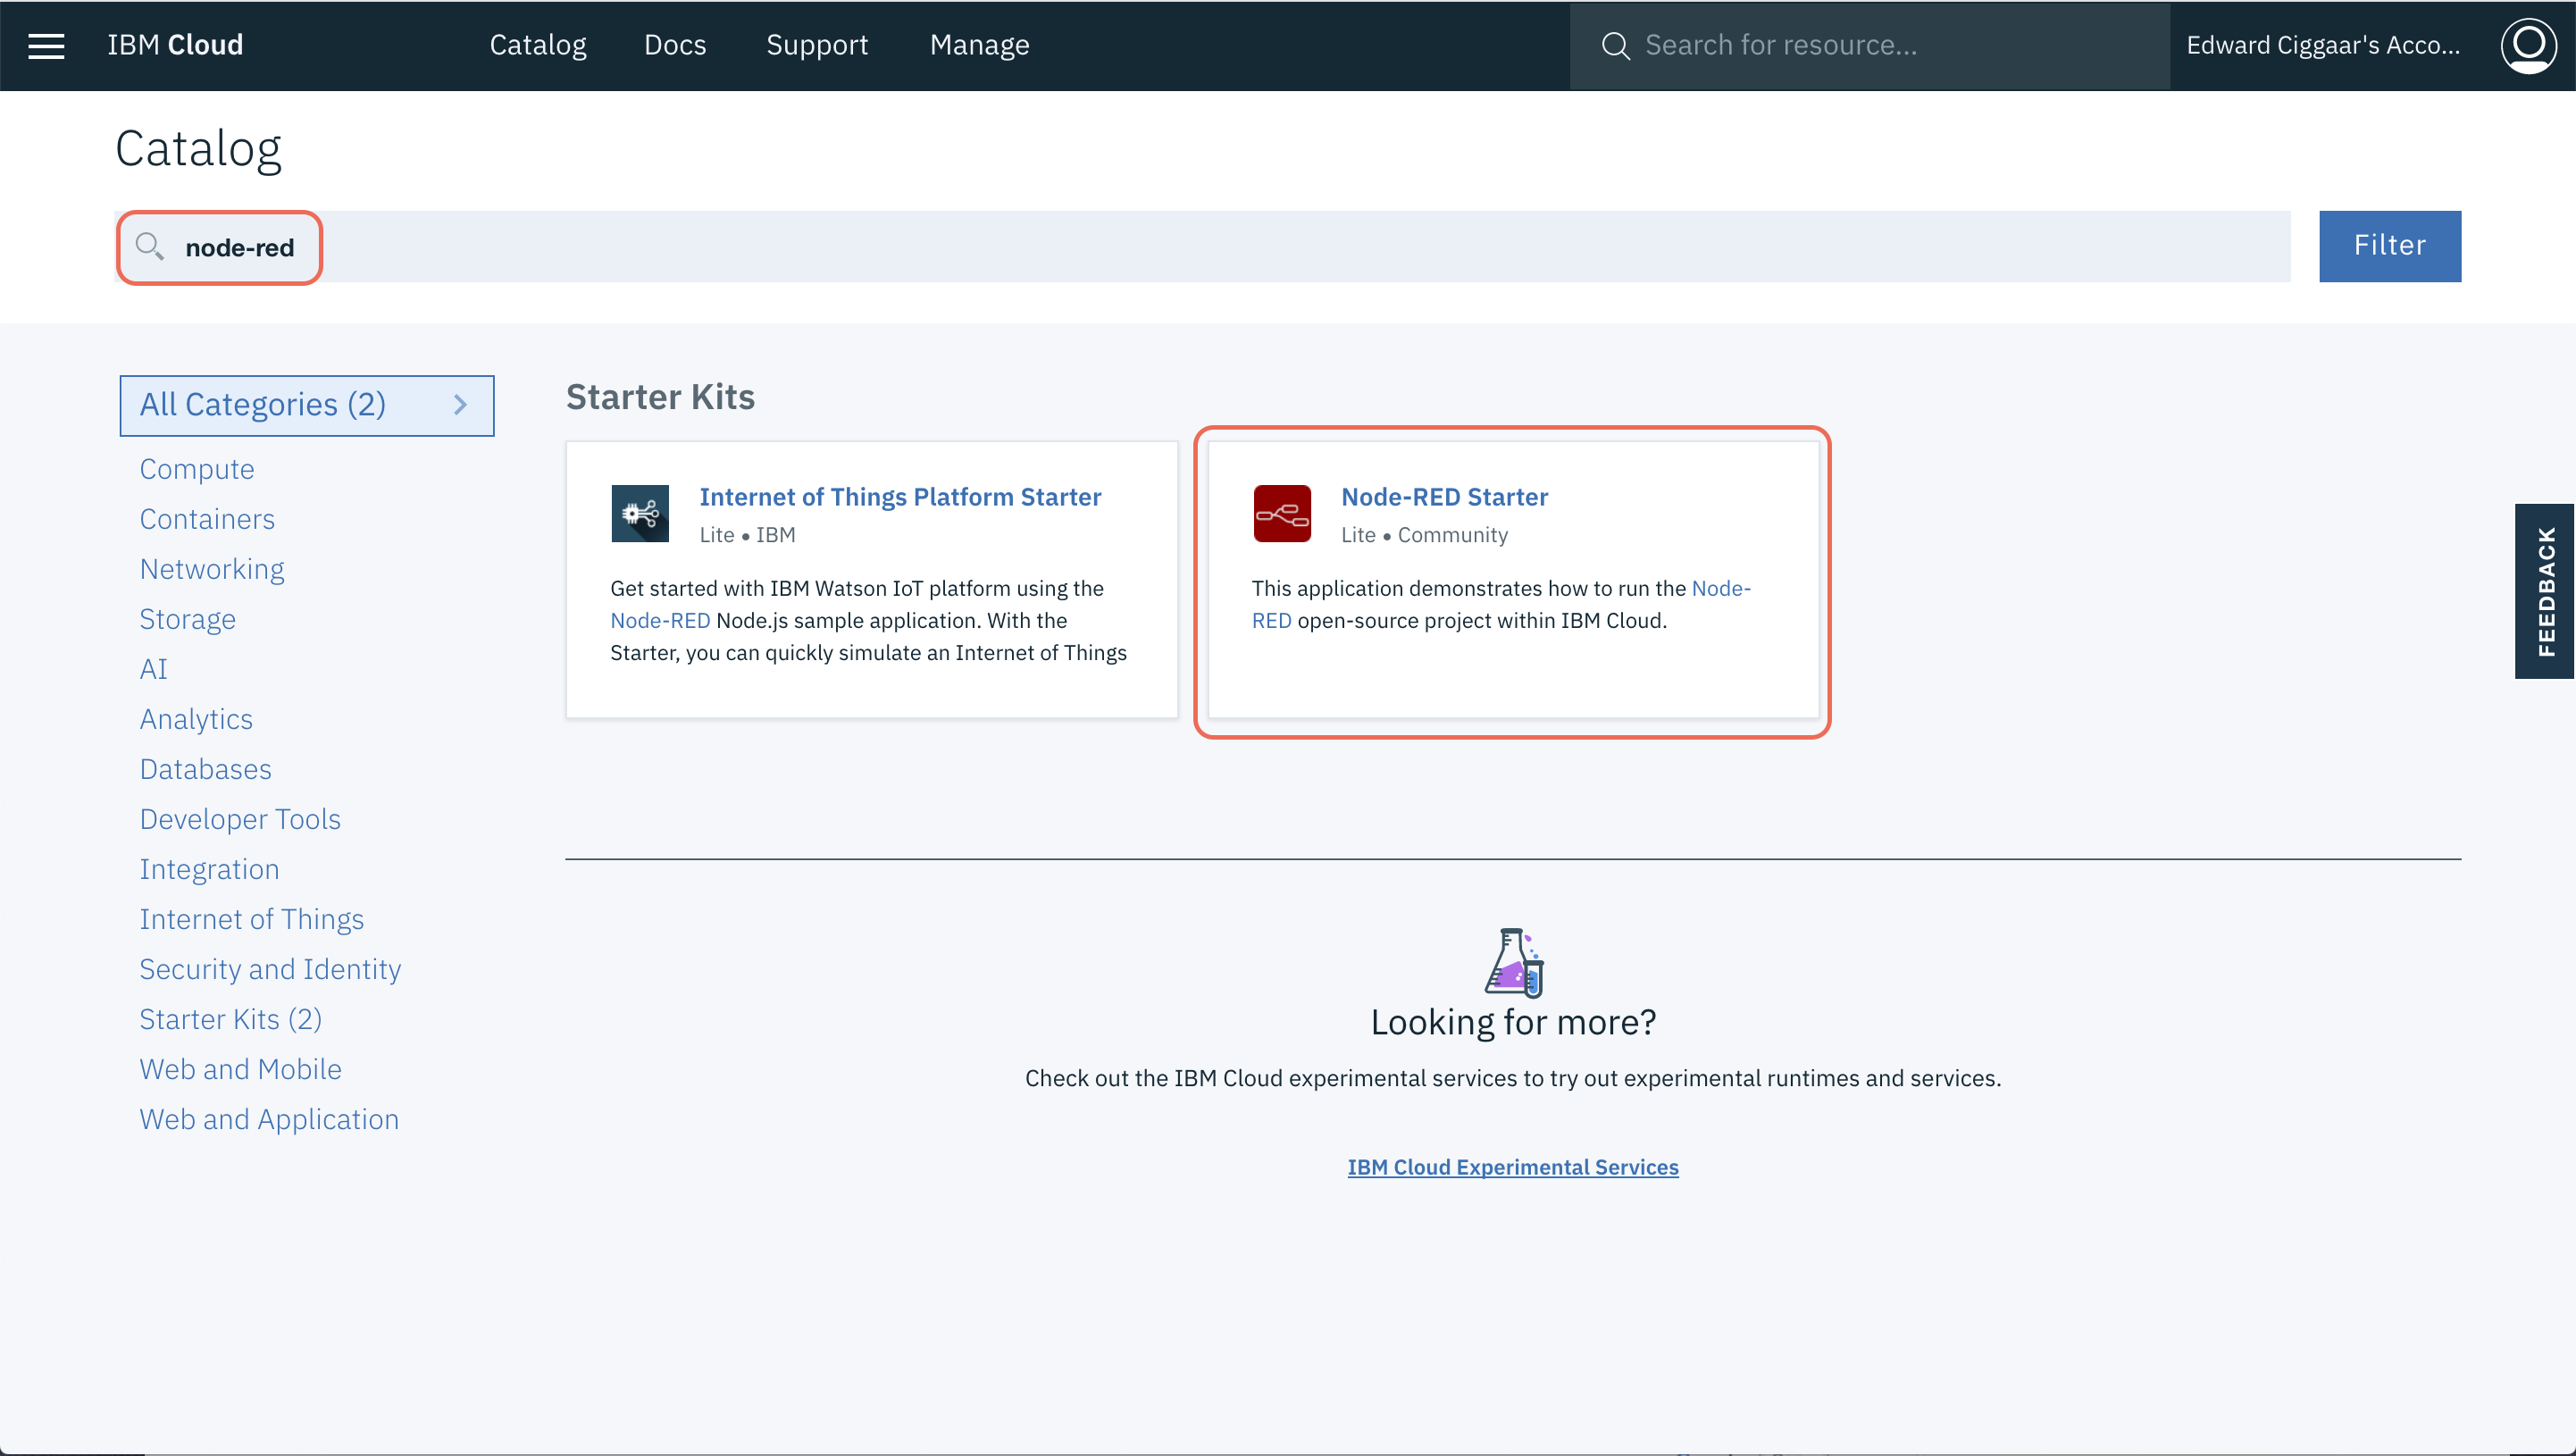Image resolution: width=2576 pixels, height=1456 pixels.
Task: Open the hamburger navigation menu
Action: (x=46, y=45)
